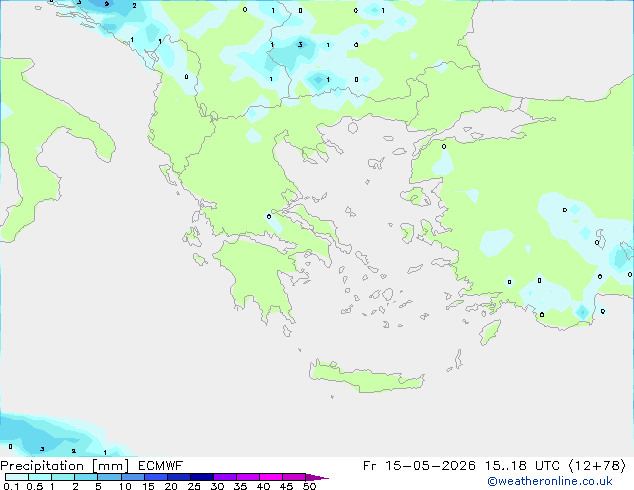Click the '0.1' legend value
This screenshot has height=490, width=634.
(x=11, y=486)
